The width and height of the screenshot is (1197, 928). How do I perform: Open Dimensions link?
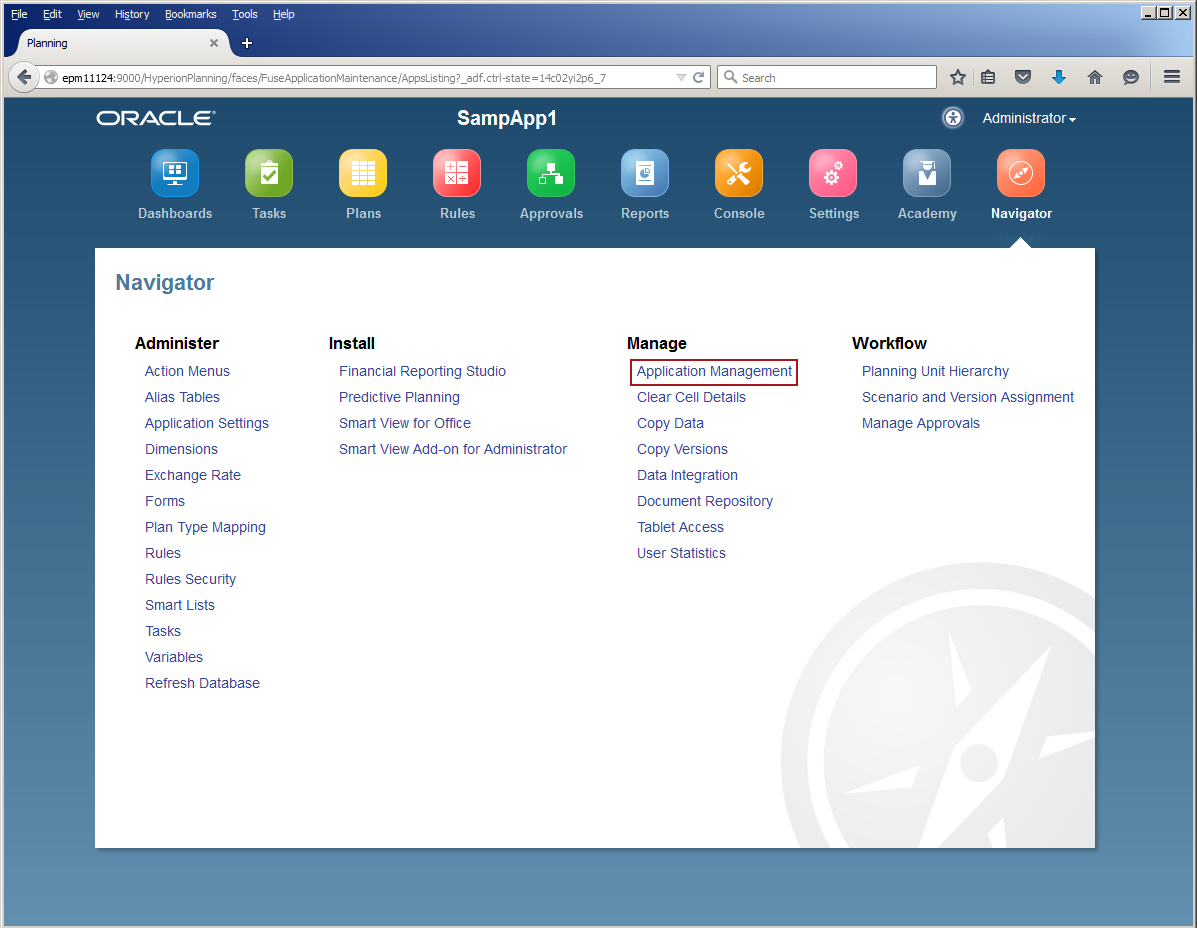point(182,449)
